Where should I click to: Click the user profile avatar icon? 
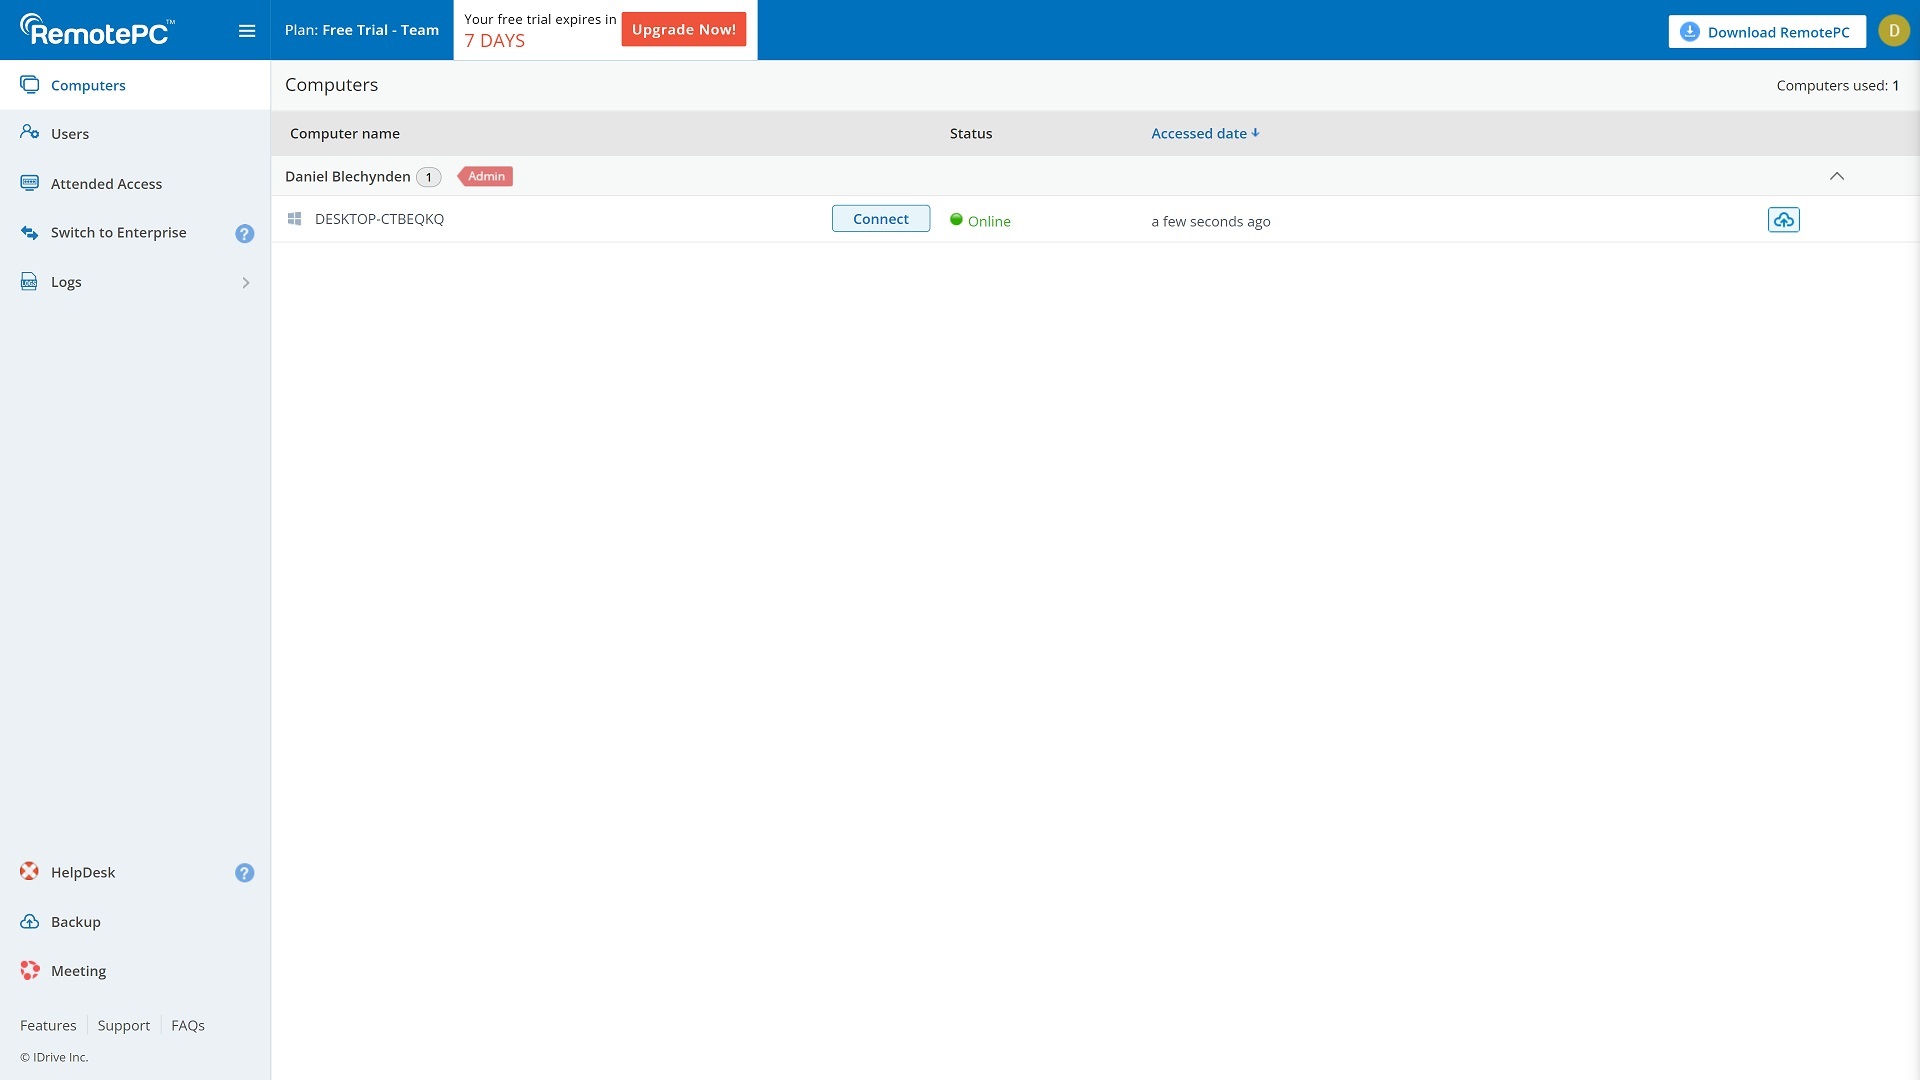[x=1895, y=29]
